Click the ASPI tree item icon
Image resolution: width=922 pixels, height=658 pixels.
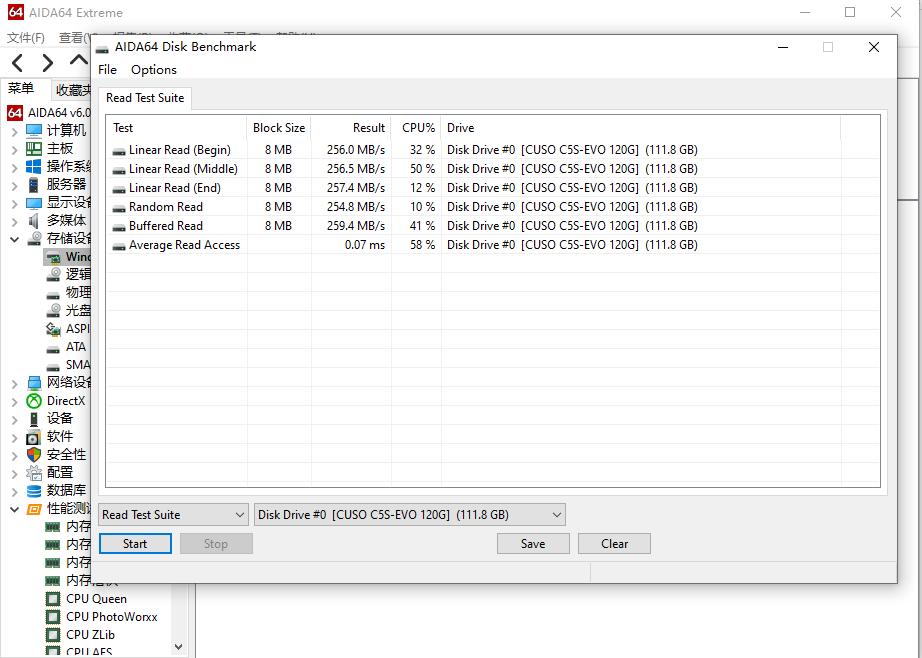(x=54, y=329)
